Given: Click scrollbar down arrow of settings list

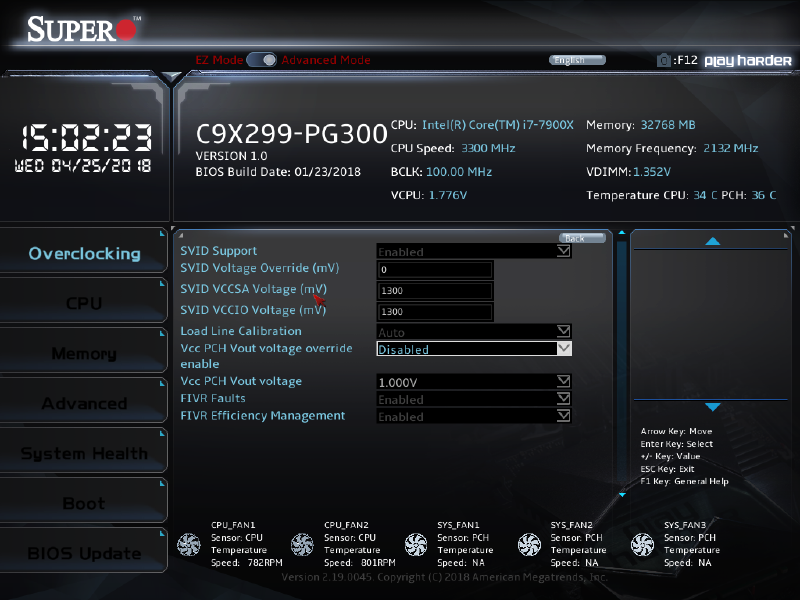Looking at the screenshot, I should click(621, 494).
